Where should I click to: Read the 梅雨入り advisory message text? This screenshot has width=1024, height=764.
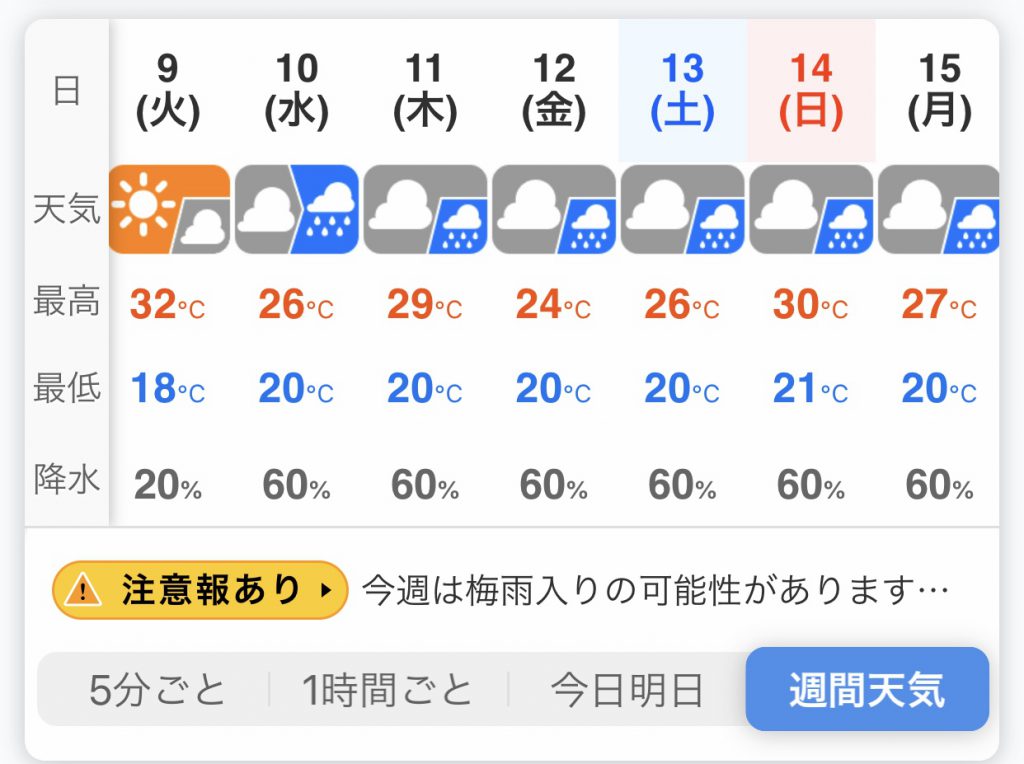coord(654,591)
